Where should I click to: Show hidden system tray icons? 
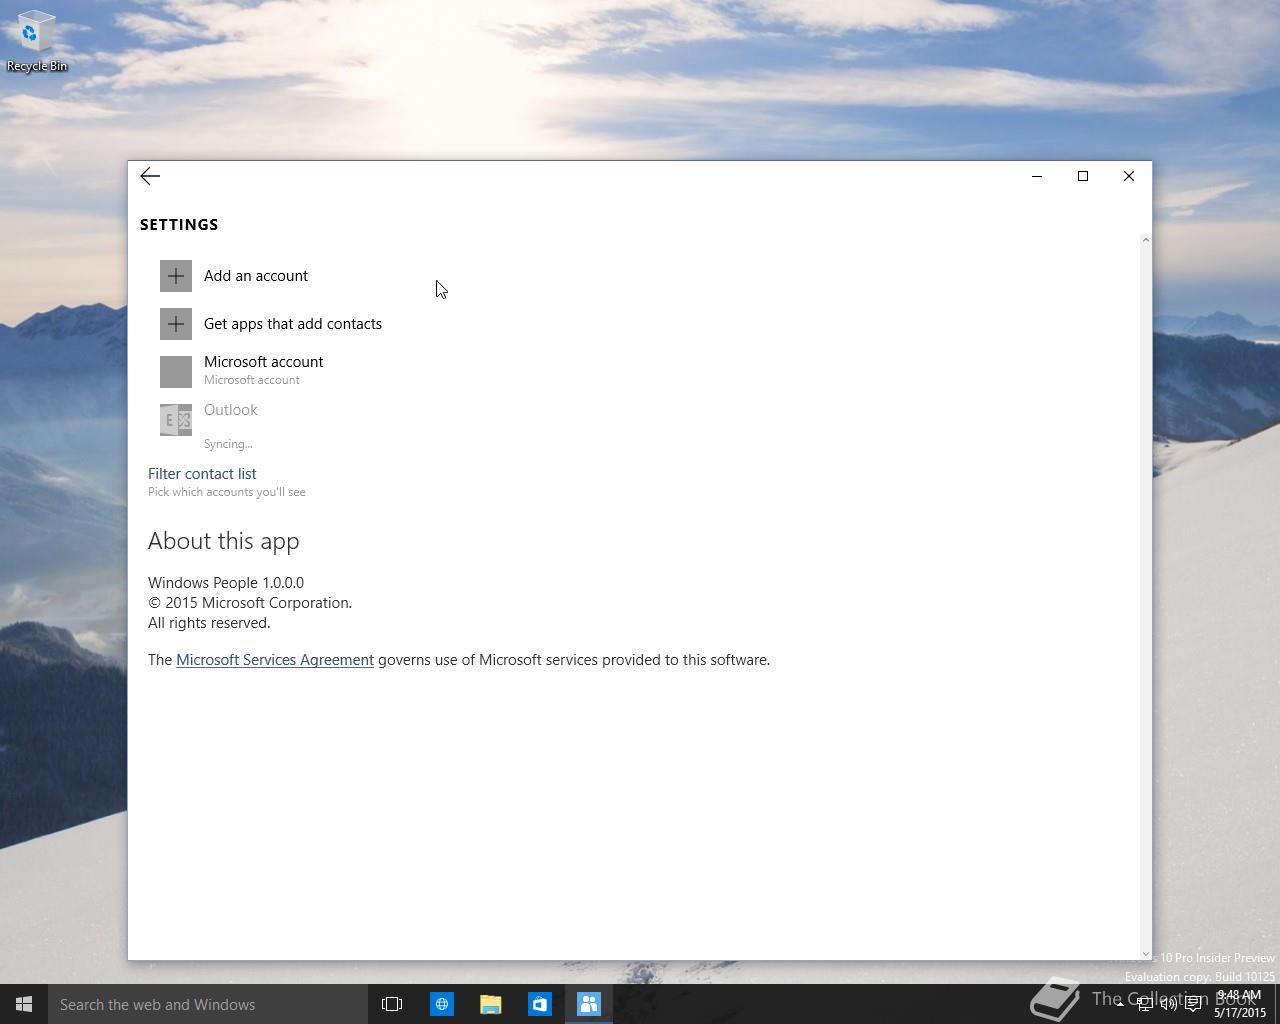(1120, 1004)
